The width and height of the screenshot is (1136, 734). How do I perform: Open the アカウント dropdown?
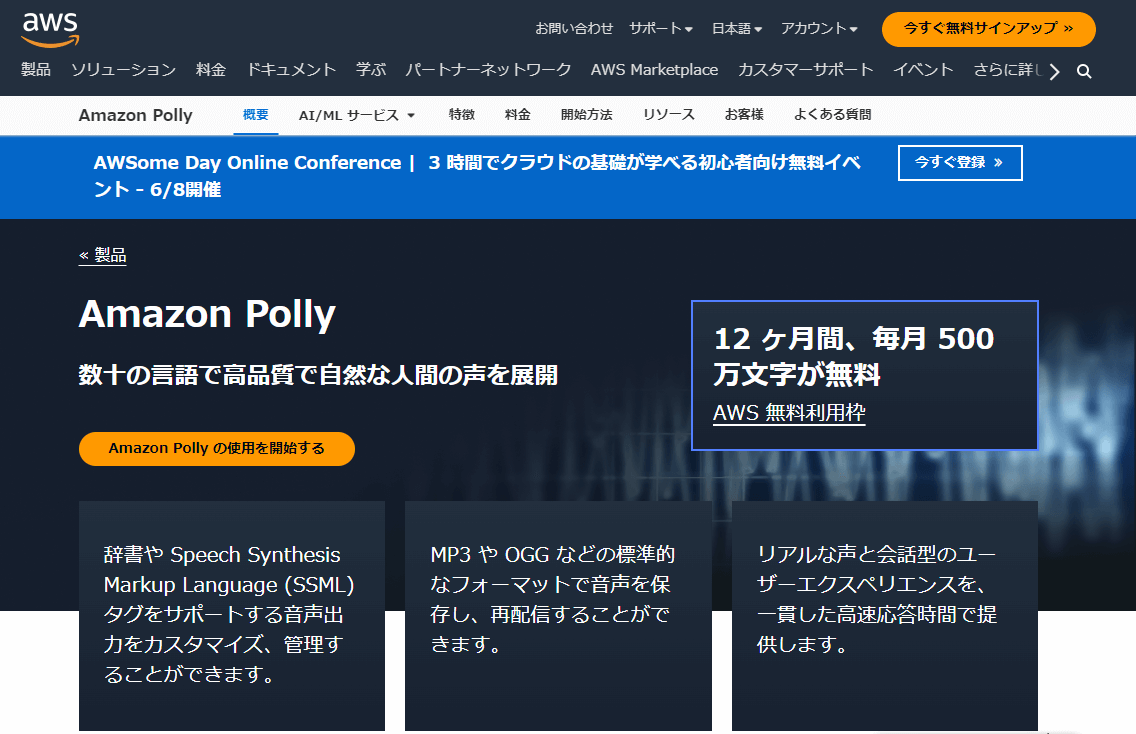click(x=819, y=28)
